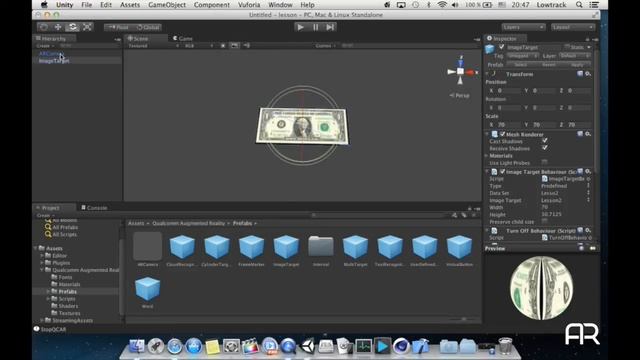Select the Word prefab
The height and width of the screenshot is (360, 640).
click(x=147, y=292)
